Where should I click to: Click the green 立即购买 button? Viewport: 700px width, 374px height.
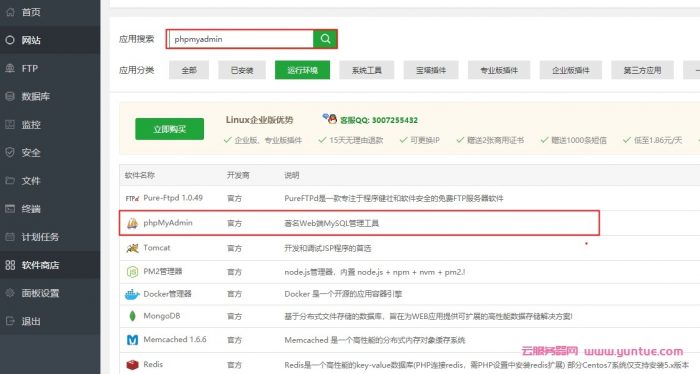pos(170,129)
